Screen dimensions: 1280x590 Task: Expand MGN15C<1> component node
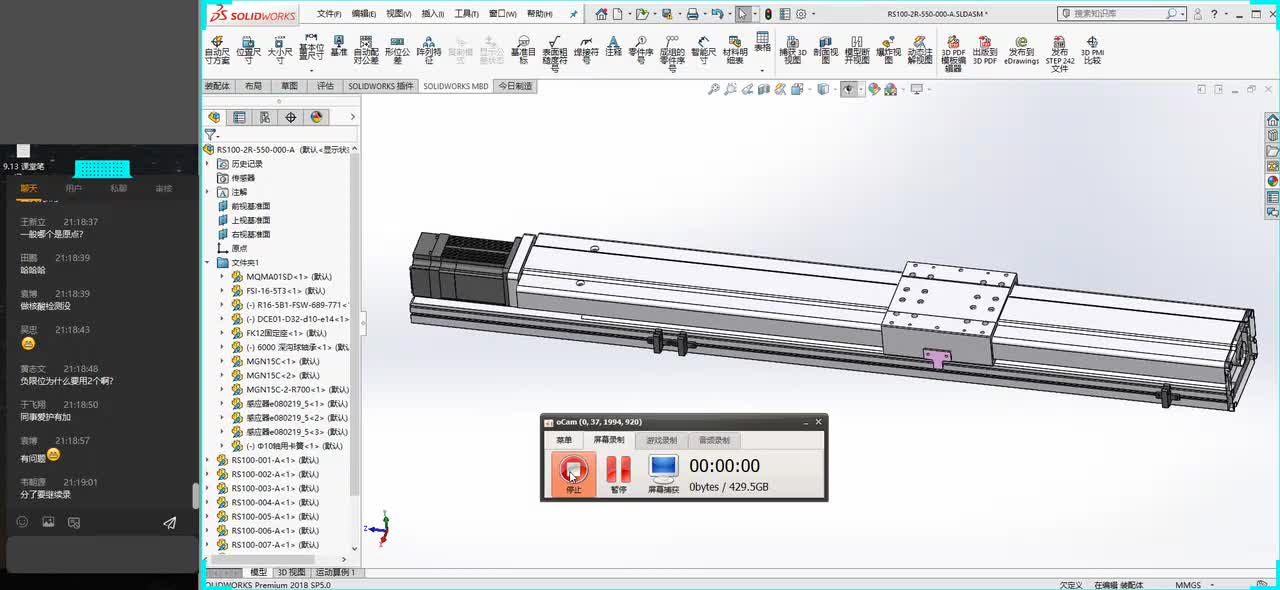click(223, 361)
